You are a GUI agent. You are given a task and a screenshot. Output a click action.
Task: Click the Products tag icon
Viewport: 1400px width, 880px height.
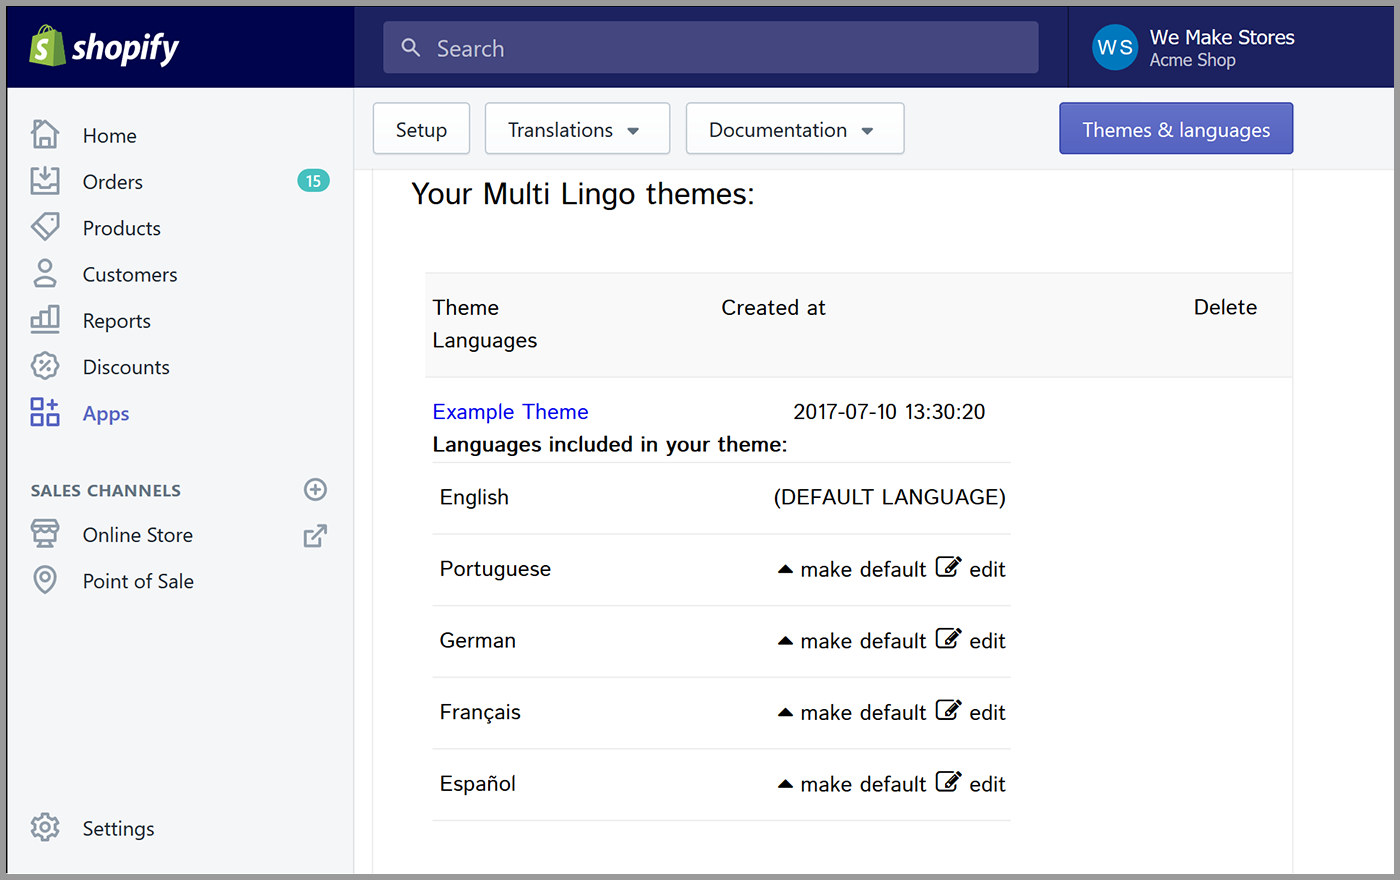point(45,227)
